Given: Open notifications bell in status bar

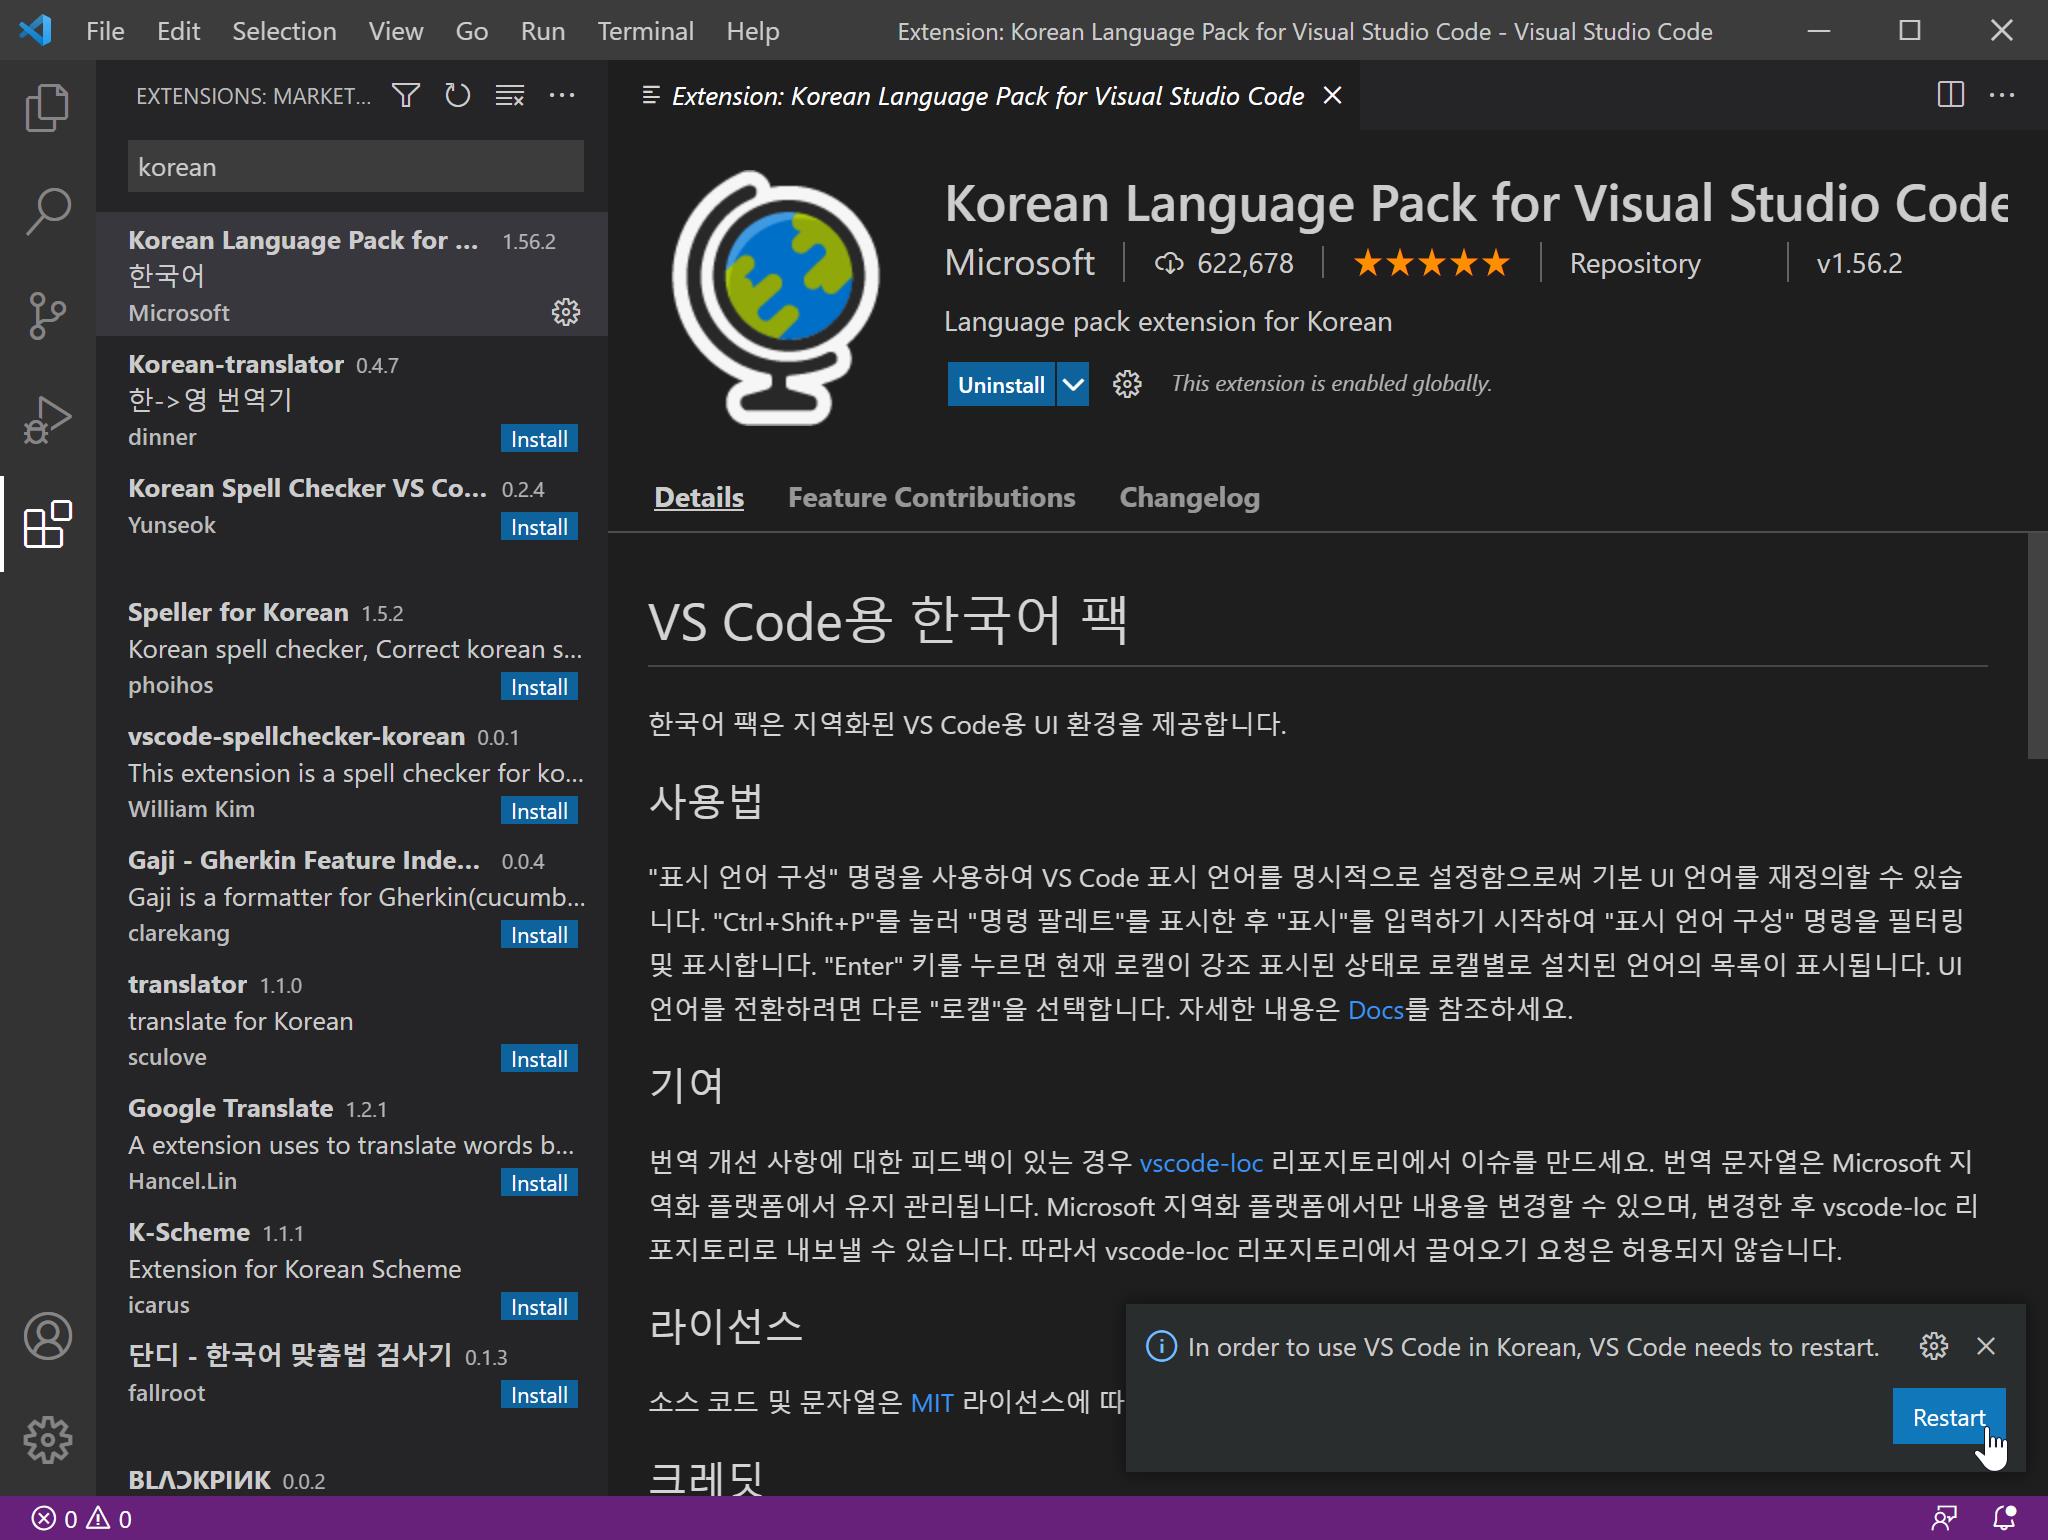Looking at the screenshot, I should pyautogui.click(x=2004, y=1518).
